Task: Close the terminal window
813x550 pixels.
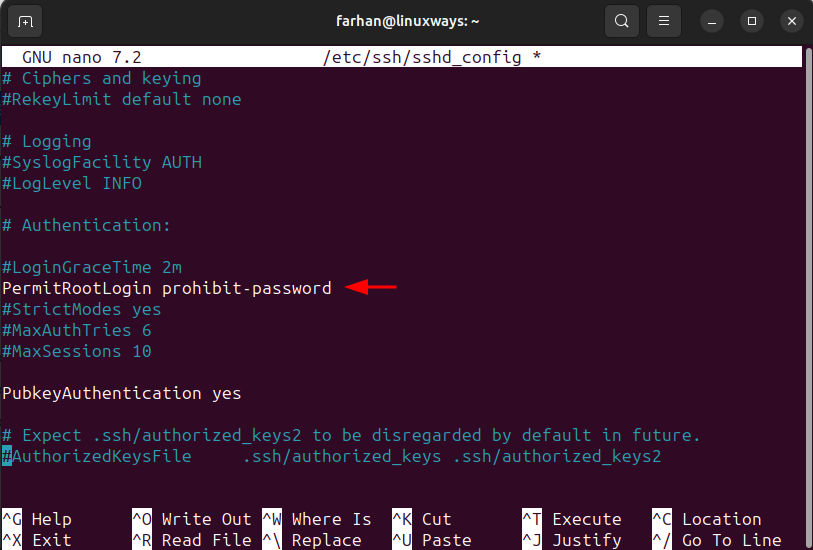Action: pyautogui.click(x=792, y=21)
